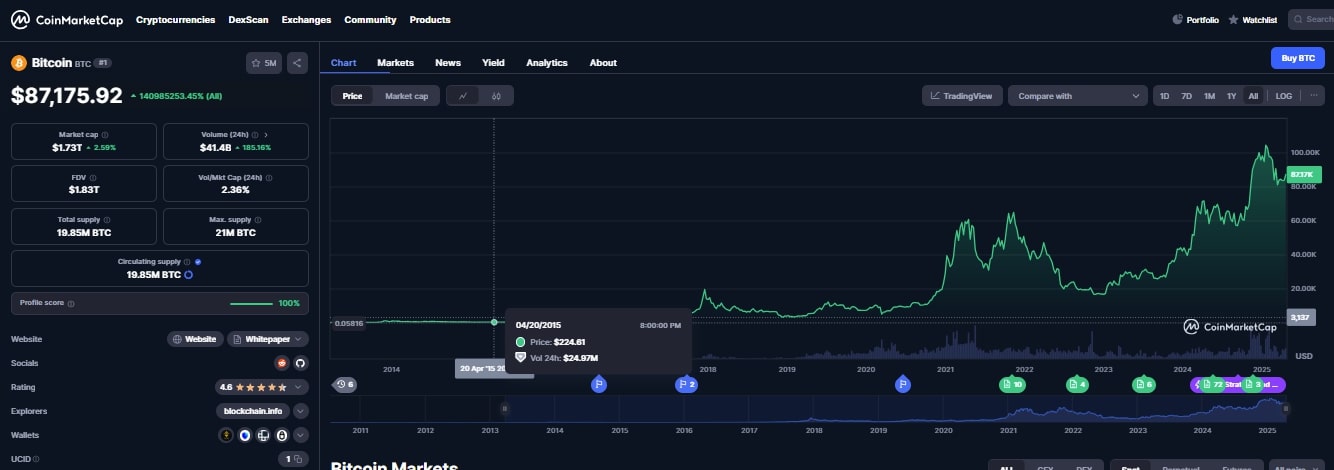The image size is (1334, 470).
Task: Switch to the Chart tab
Action: 343,62
